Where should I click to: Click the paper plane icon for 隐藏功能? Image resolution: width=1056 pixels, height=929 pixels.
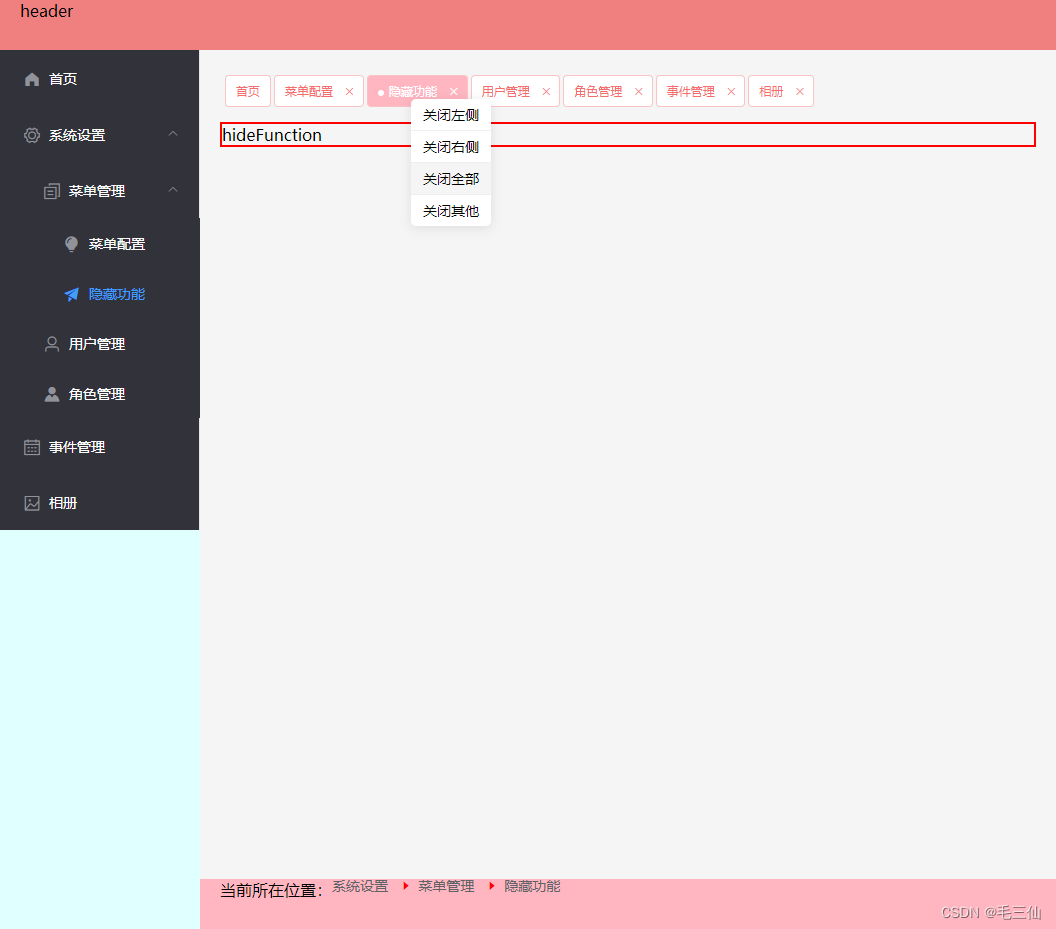[x=70, y=293]
